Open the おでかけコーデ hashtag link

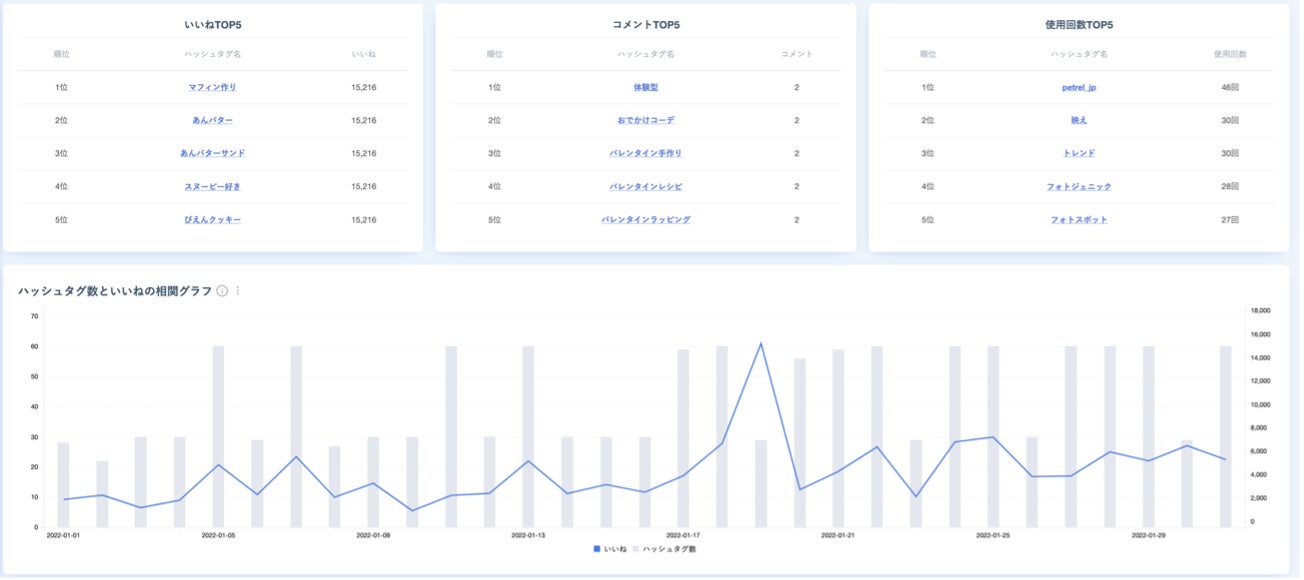click(645, 120)
